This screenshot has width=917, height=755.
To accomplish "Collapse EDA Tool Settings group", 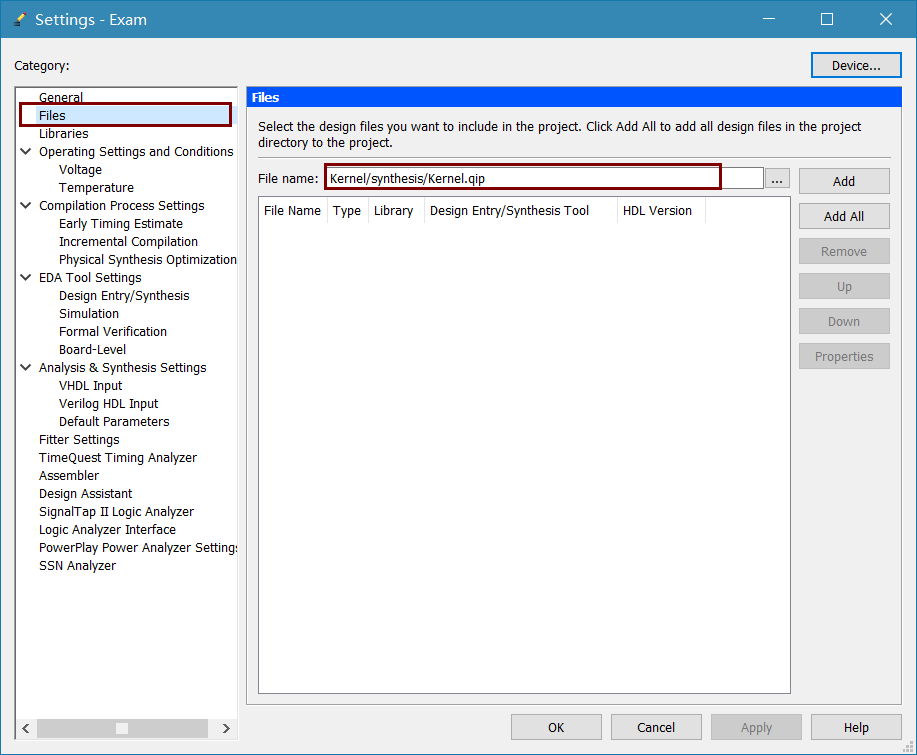I will pos(26,277).
